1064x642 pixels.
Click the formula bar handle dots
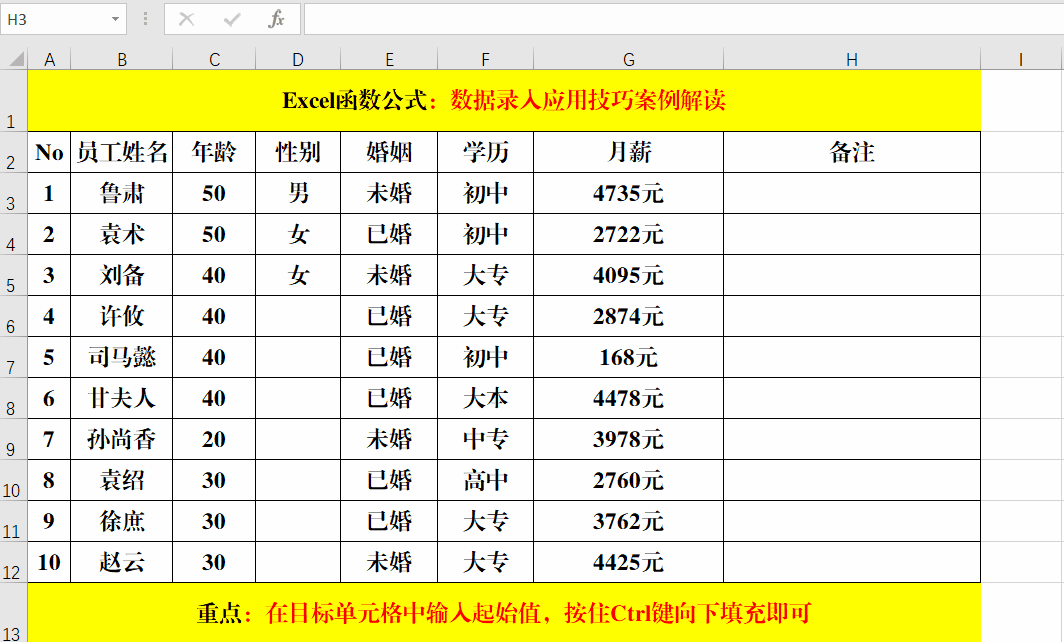[145, 20]
